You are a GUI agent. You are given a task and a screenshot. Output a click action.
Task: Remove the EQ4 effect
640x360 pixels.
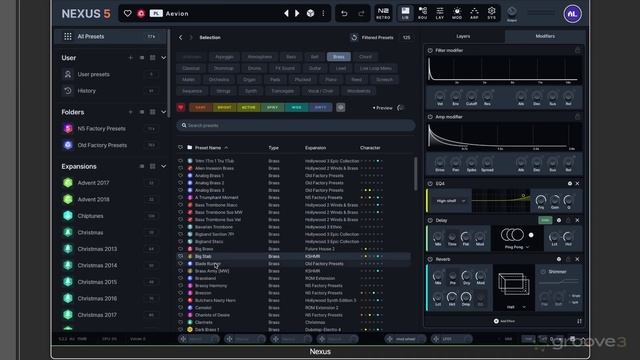[577, 184]
